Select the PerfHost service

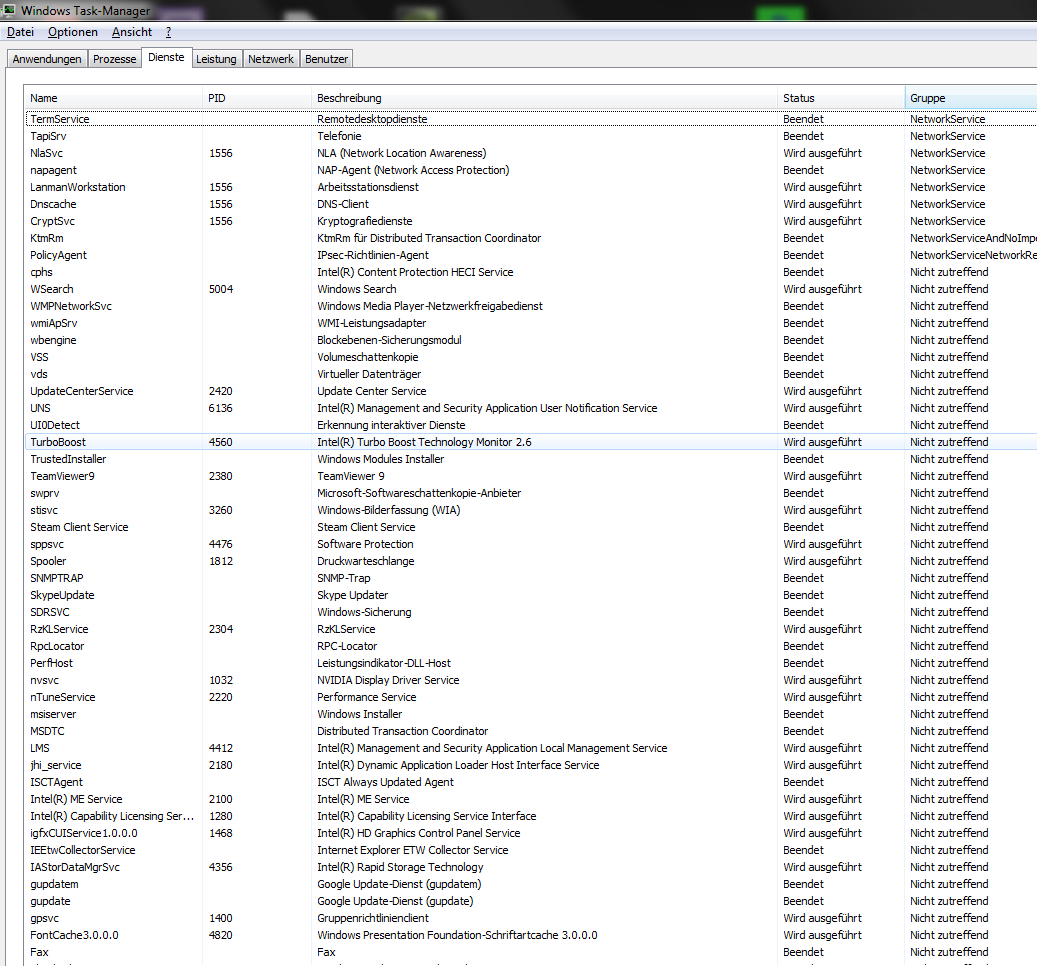(x=531, y=663)
